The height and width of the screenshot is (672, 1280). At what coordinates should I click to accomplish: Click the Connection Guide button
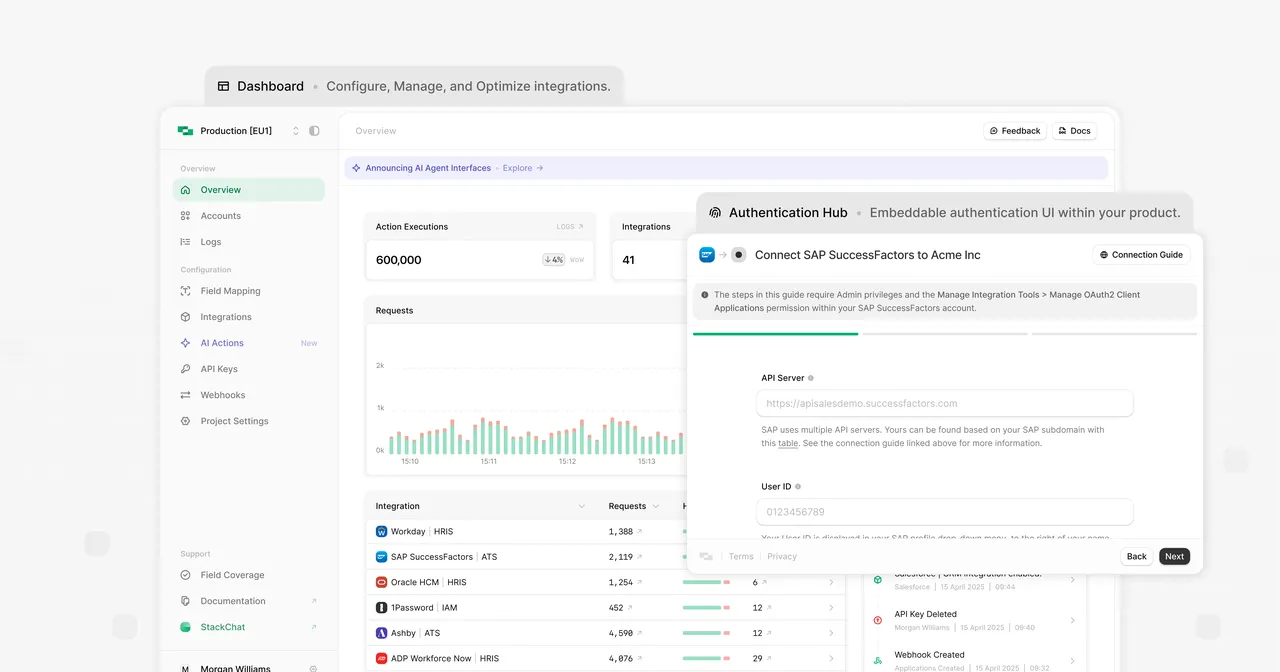pyautogui.click(x=1141, y=255)
